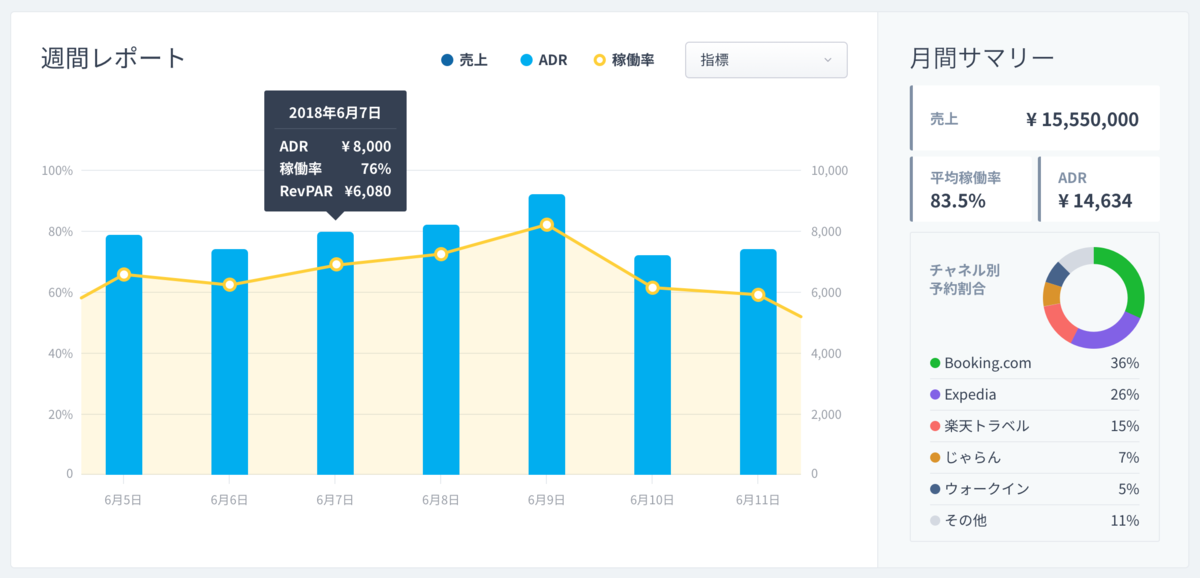
Task: Click the occupancy line point on 6月10日
Action: pos(653,288)
